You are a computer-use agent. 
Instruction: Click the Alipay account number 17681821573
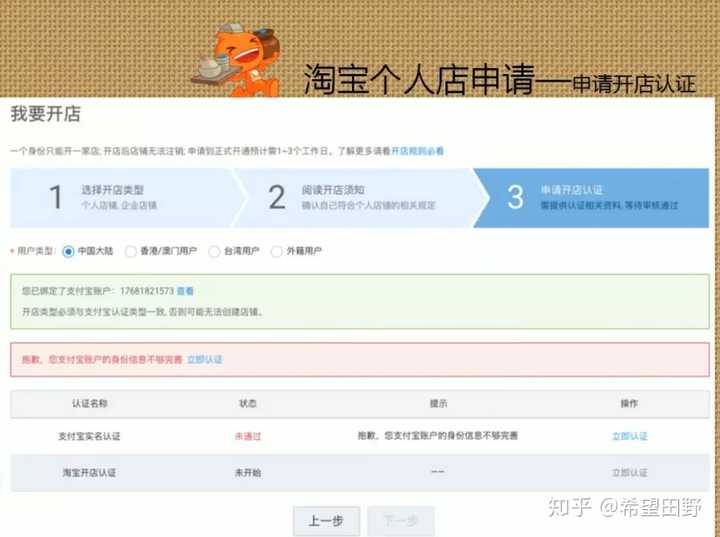[x=147, y=291]
